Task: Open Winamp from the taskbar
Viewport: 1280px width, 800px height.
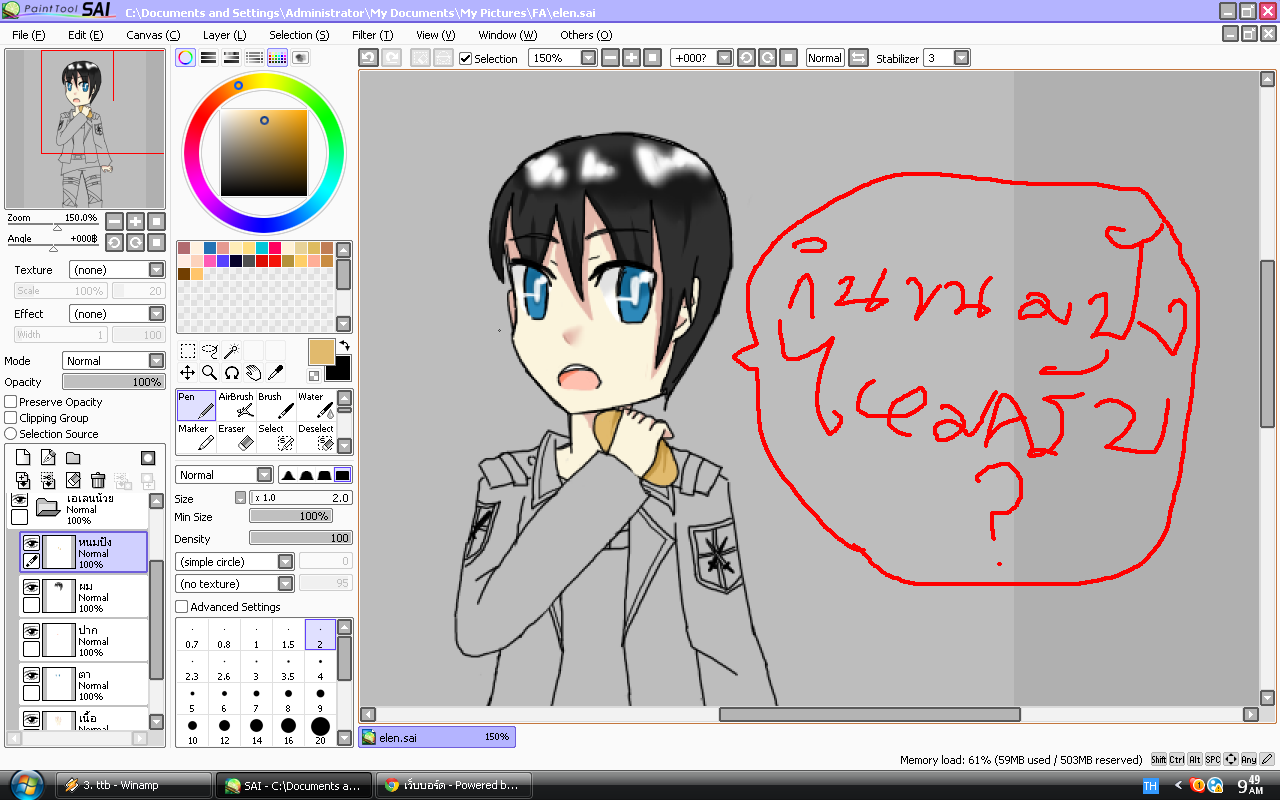Action: pos(134,786)
